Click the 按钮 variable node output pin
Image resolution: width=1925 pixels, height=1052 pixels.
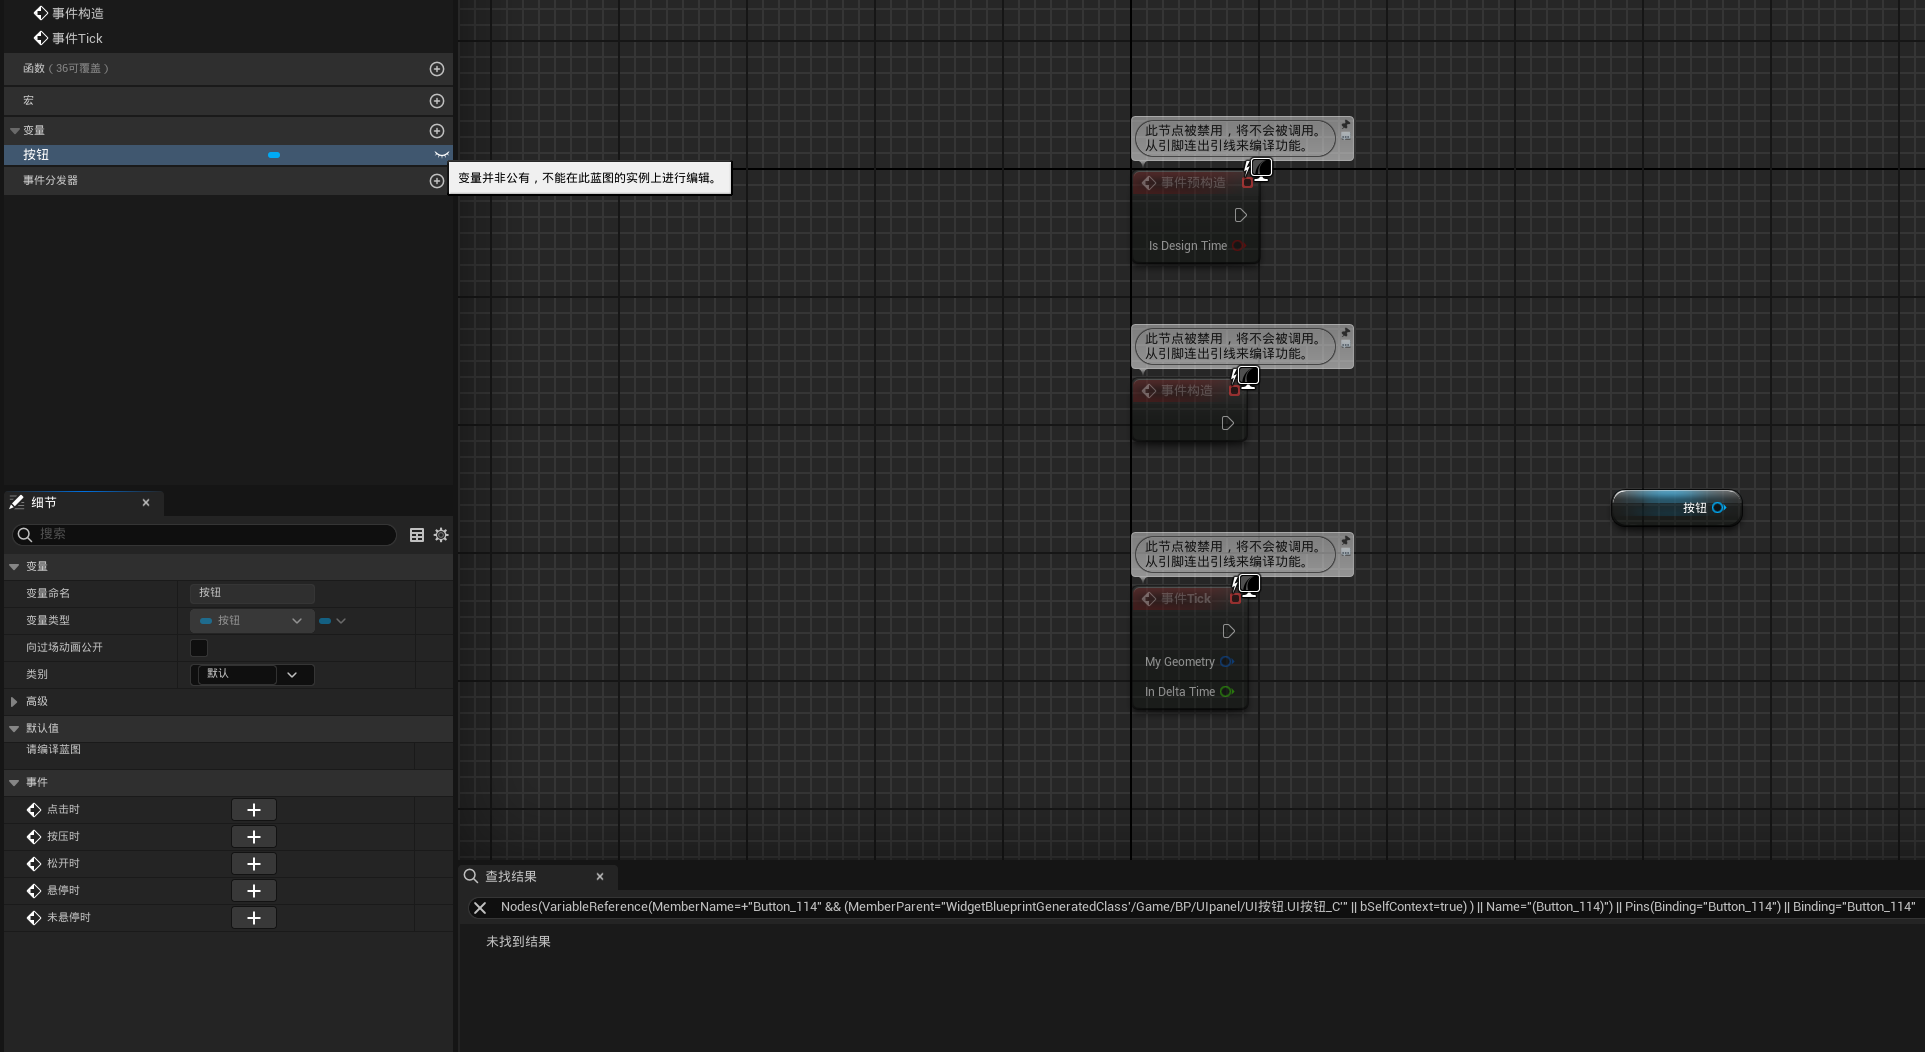point(1719,508)
